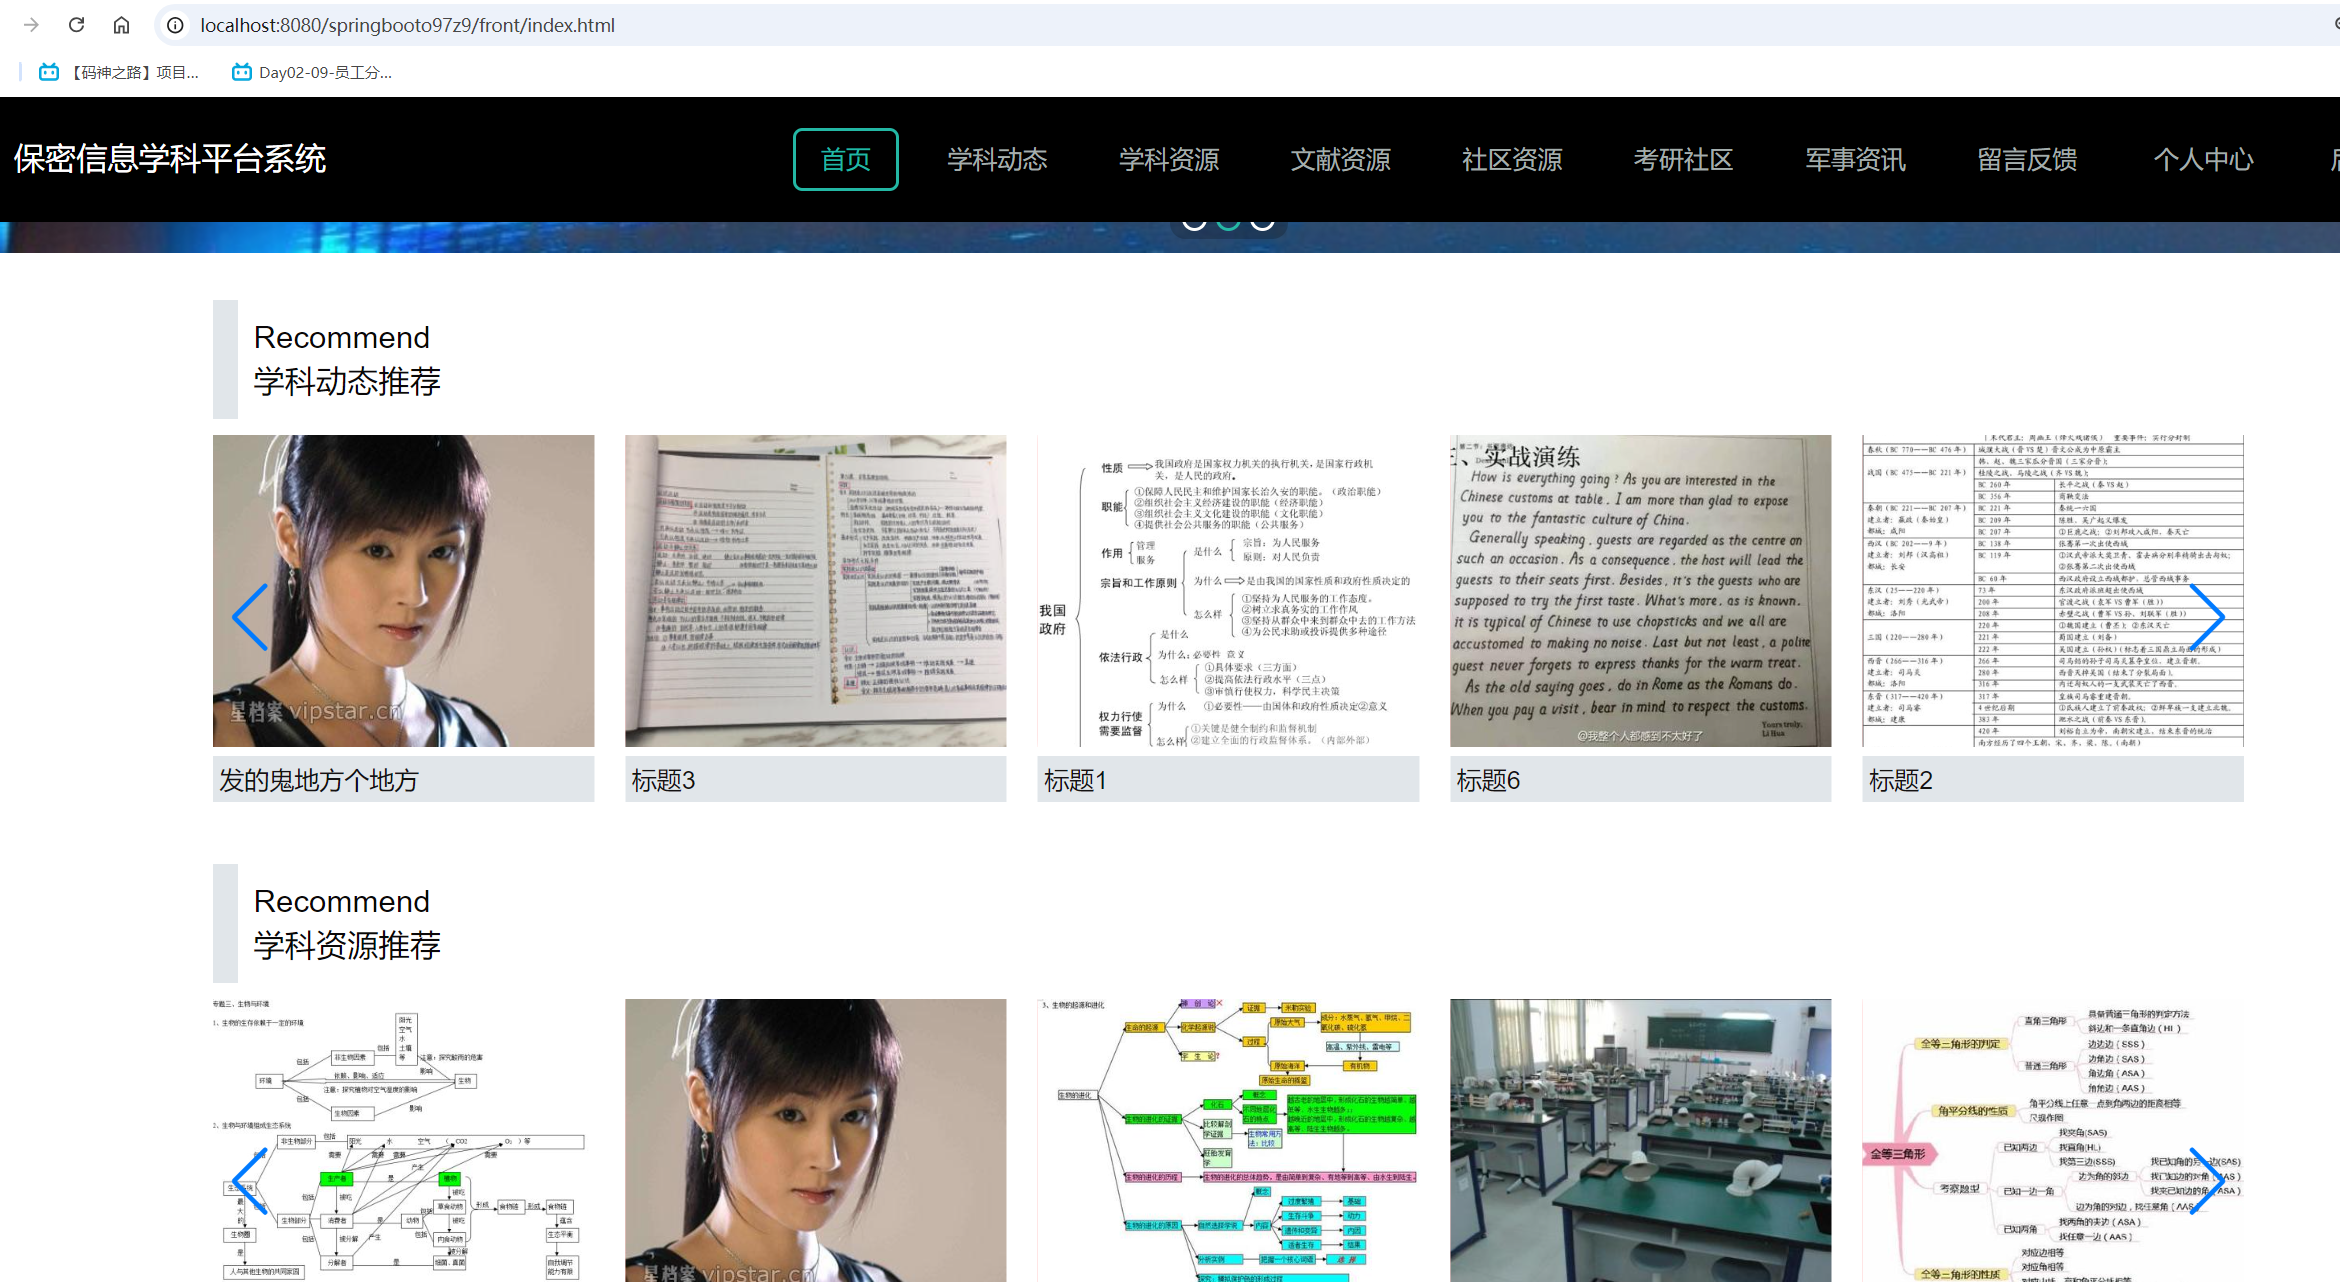Open the 学科动态 menu item
The height and width of the screenshot is (1282, 2340).
click(x=996, y=159)
